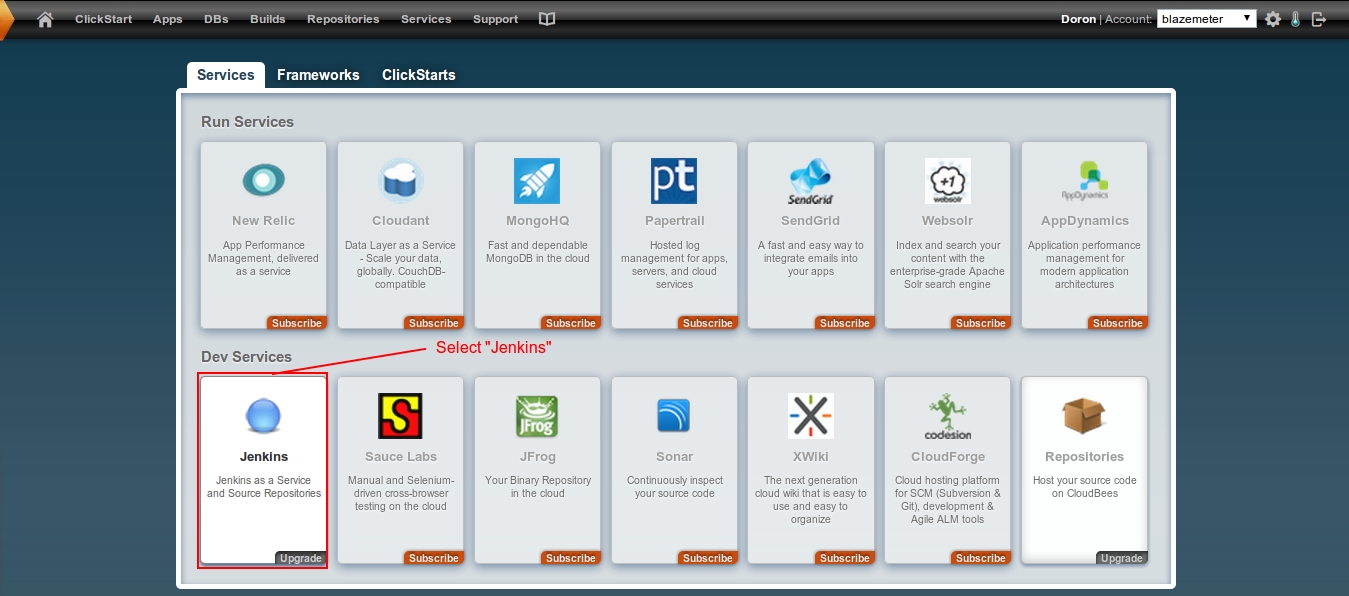Click the "Hosted log management" Papertrail description
This screenshot has width=1349, height=596.
point(675,265)
